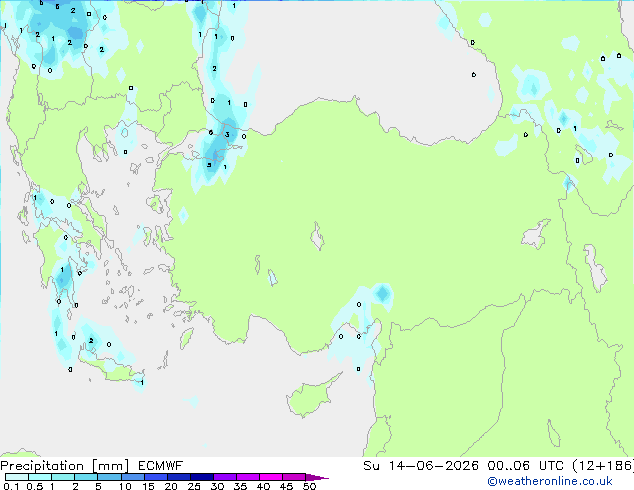The width and height of the screenshot is (634, 490).
Task: Click legend label '0.1'
Action: (11, 486)
